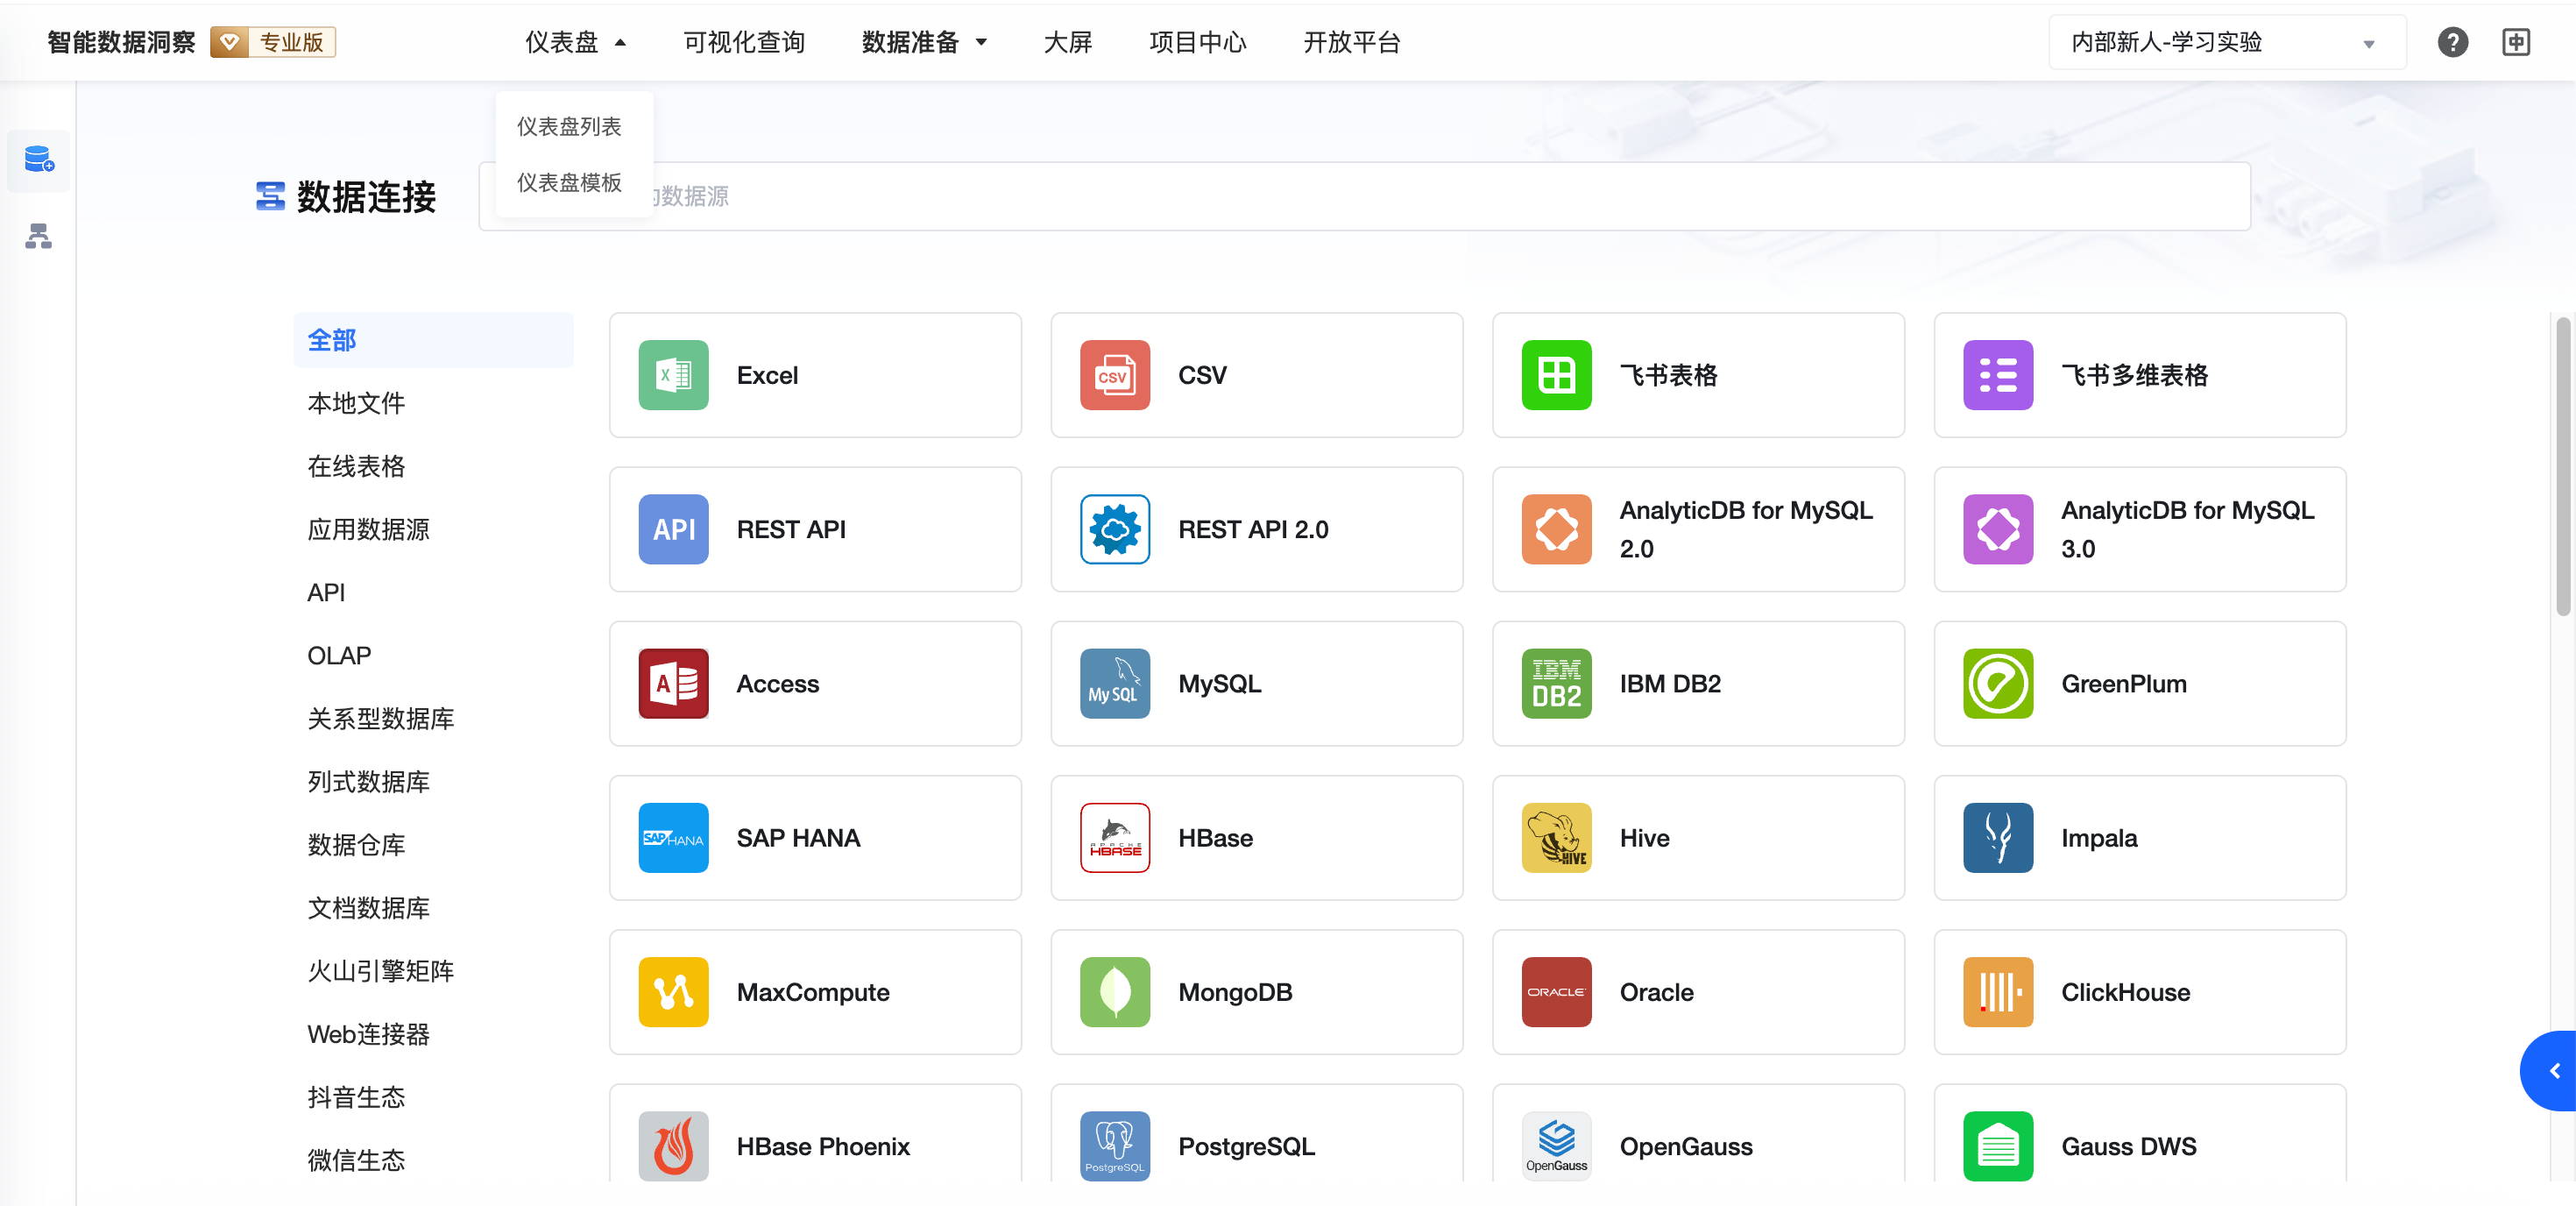Choose AnalyticDB for MySQL 2.0 orange icon
Image resolution: width=2576 pixels, height=1206 pixels.
point(1556,529)
